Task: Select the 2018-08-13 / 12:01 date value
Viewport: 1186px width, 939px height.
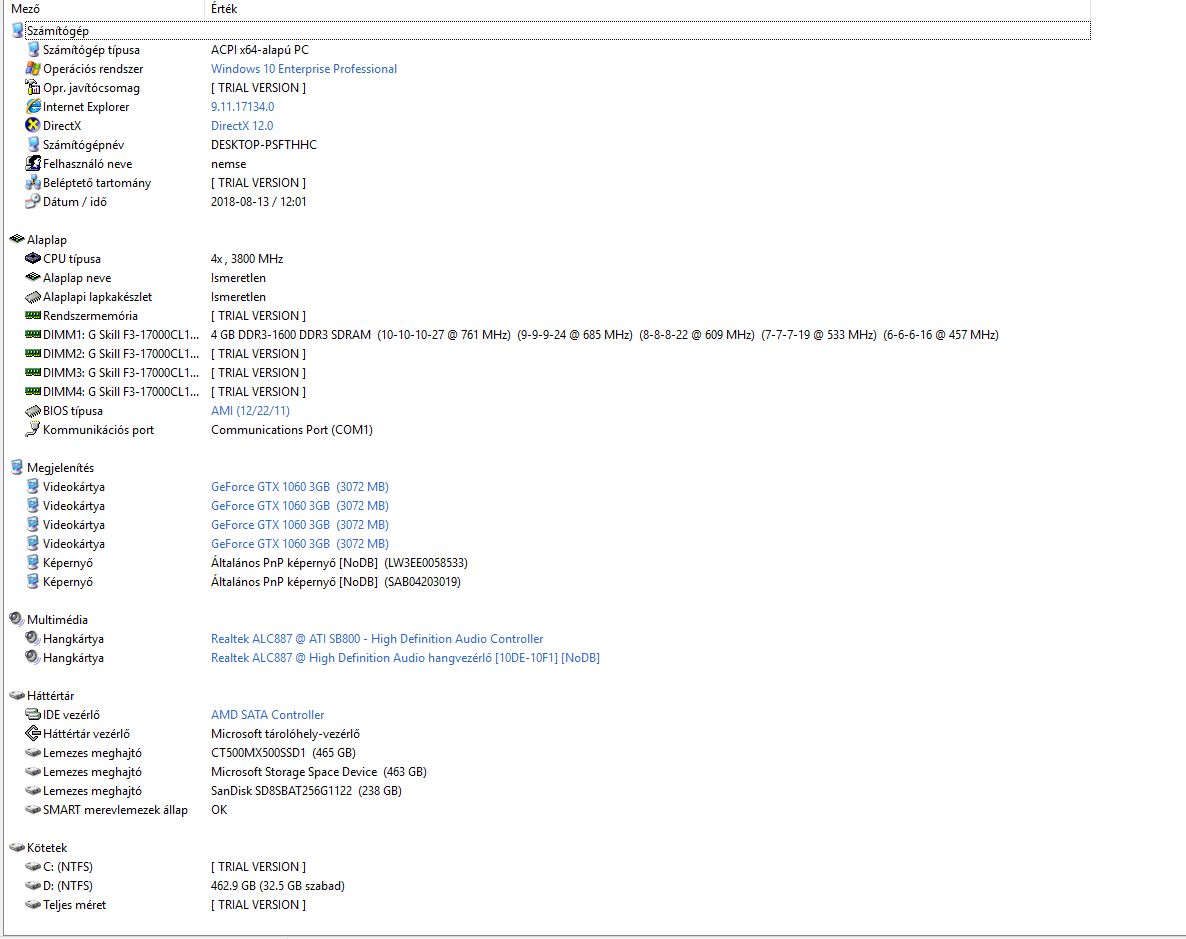Action: point(258,202)
